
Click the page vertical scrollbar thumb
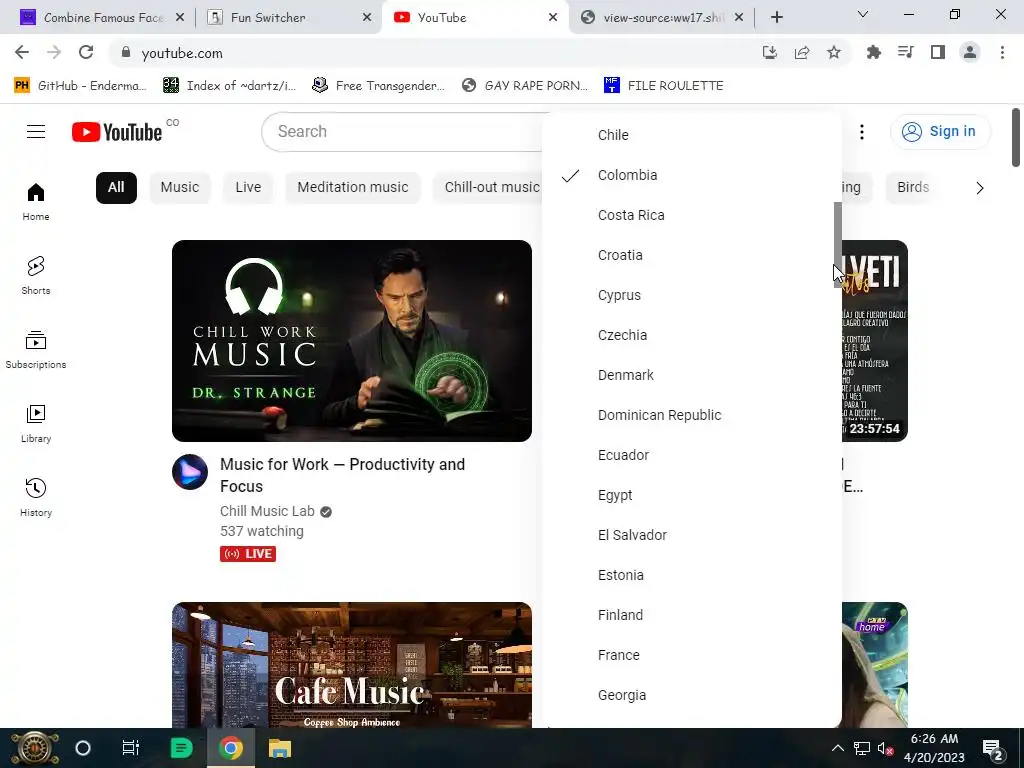[x=1016, y=137]
